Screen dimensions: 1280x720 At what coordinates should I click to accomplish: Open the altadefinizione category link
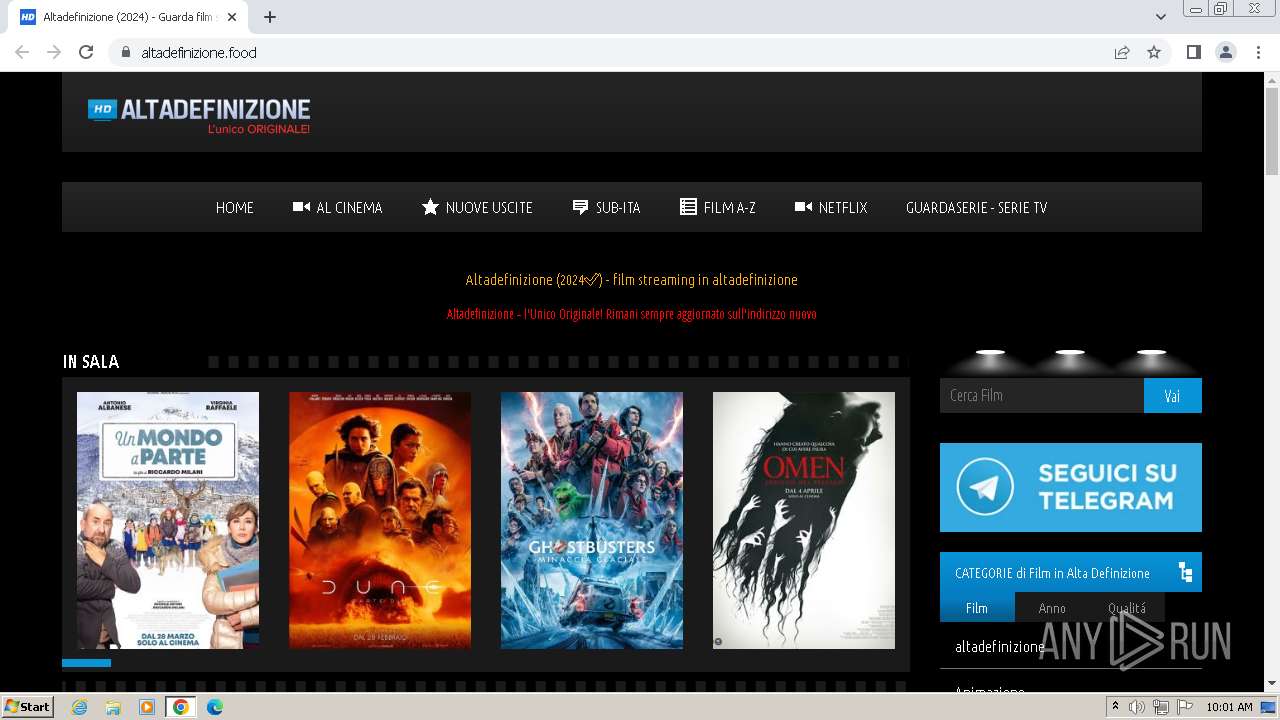[1000, 646]
